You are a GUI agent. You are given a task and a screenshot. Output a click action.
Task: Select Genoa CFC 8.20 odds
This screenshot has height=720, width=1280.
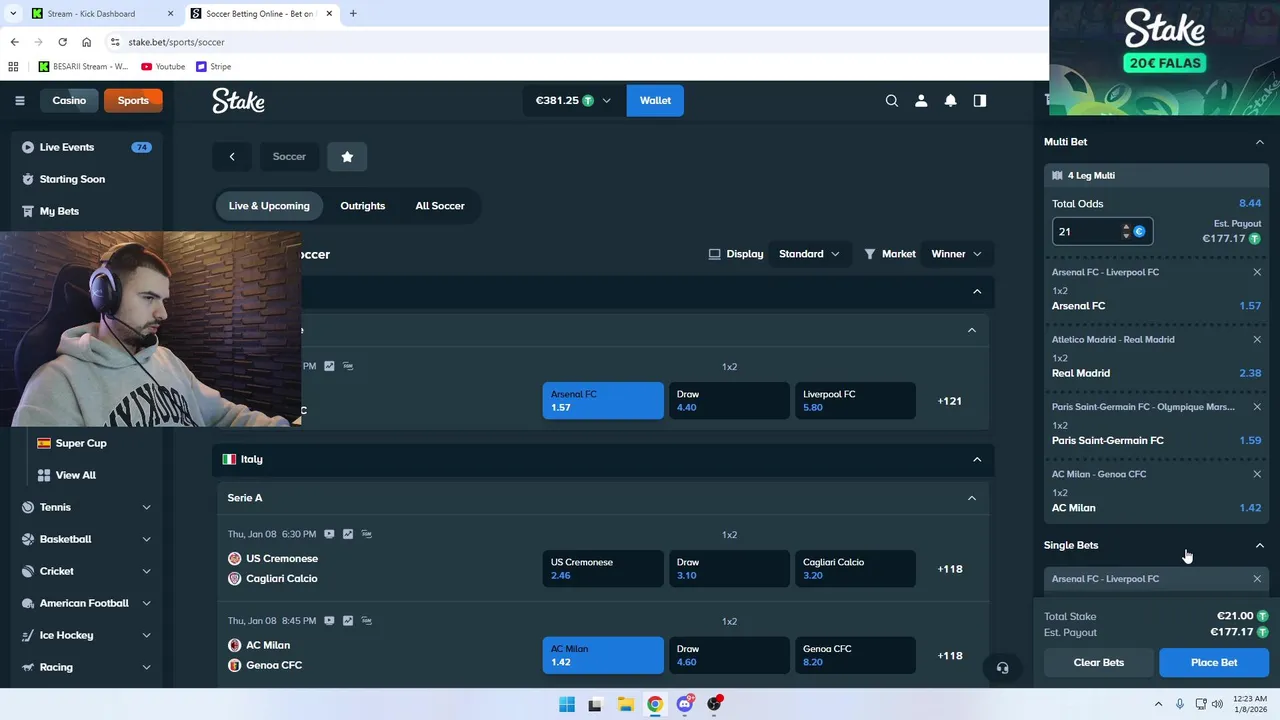coord(855,656)
